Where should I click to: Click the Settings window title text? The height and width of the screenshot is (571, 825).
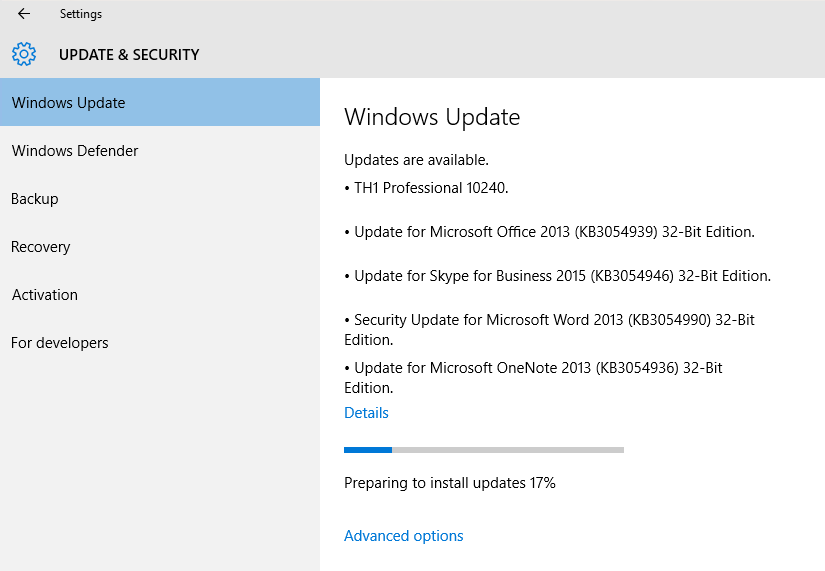tap(81, 14)
